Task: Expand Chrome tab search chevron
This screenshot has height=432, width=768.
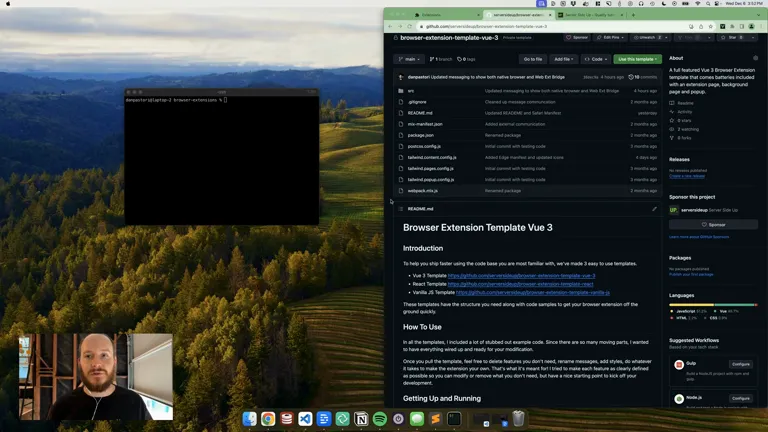Action: pos(761,15)
